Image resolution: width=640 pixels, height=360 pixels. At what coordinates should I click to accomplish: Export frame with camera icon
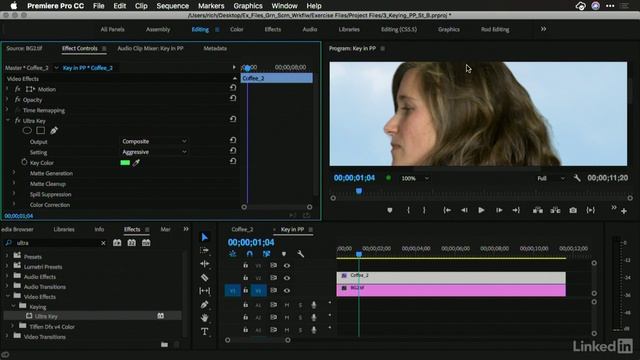[x=573, y=210]
